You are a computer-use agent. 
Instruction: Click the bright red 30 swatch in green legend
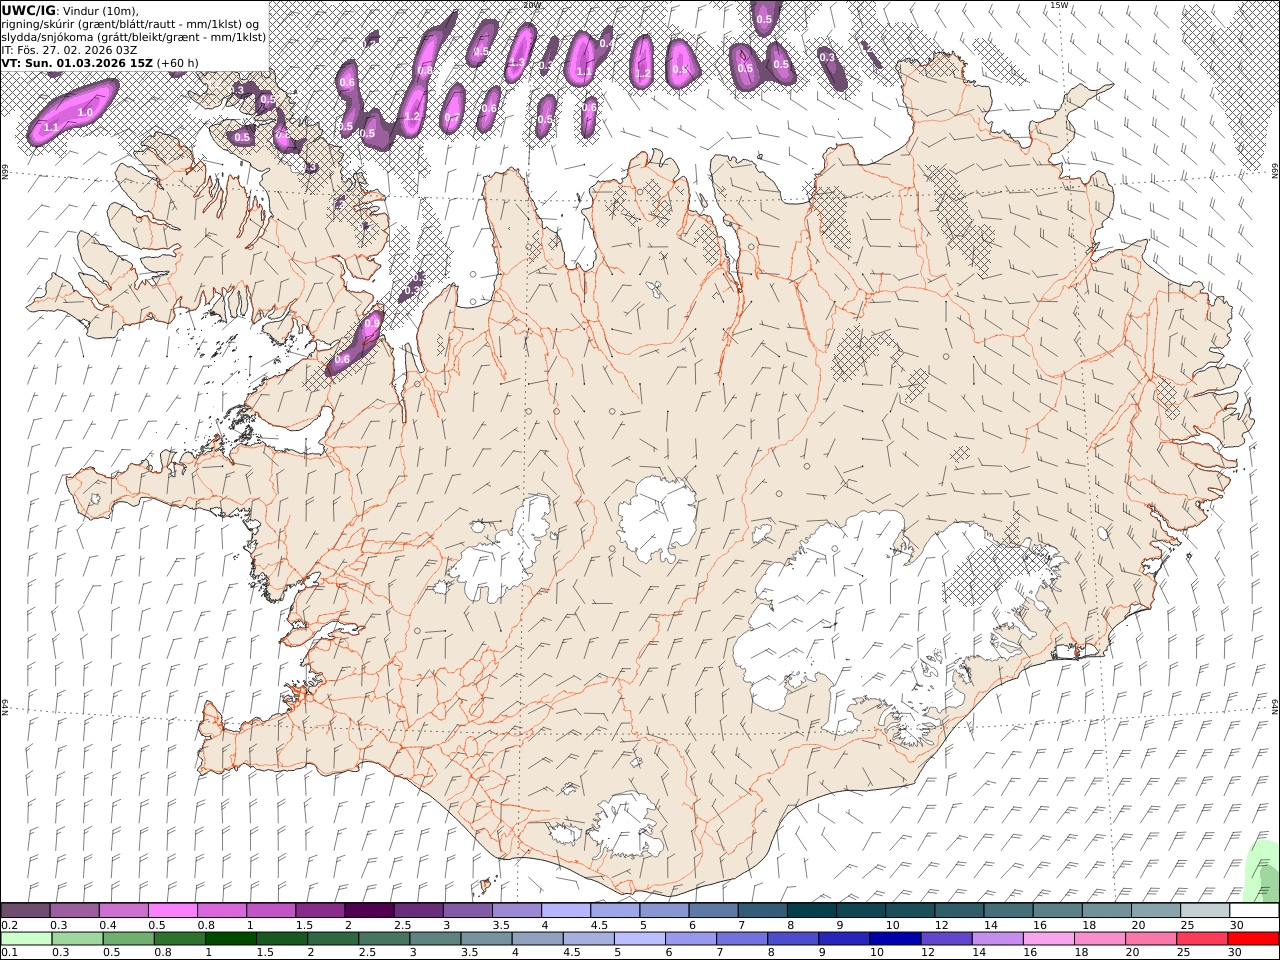tap(1253, 939)
